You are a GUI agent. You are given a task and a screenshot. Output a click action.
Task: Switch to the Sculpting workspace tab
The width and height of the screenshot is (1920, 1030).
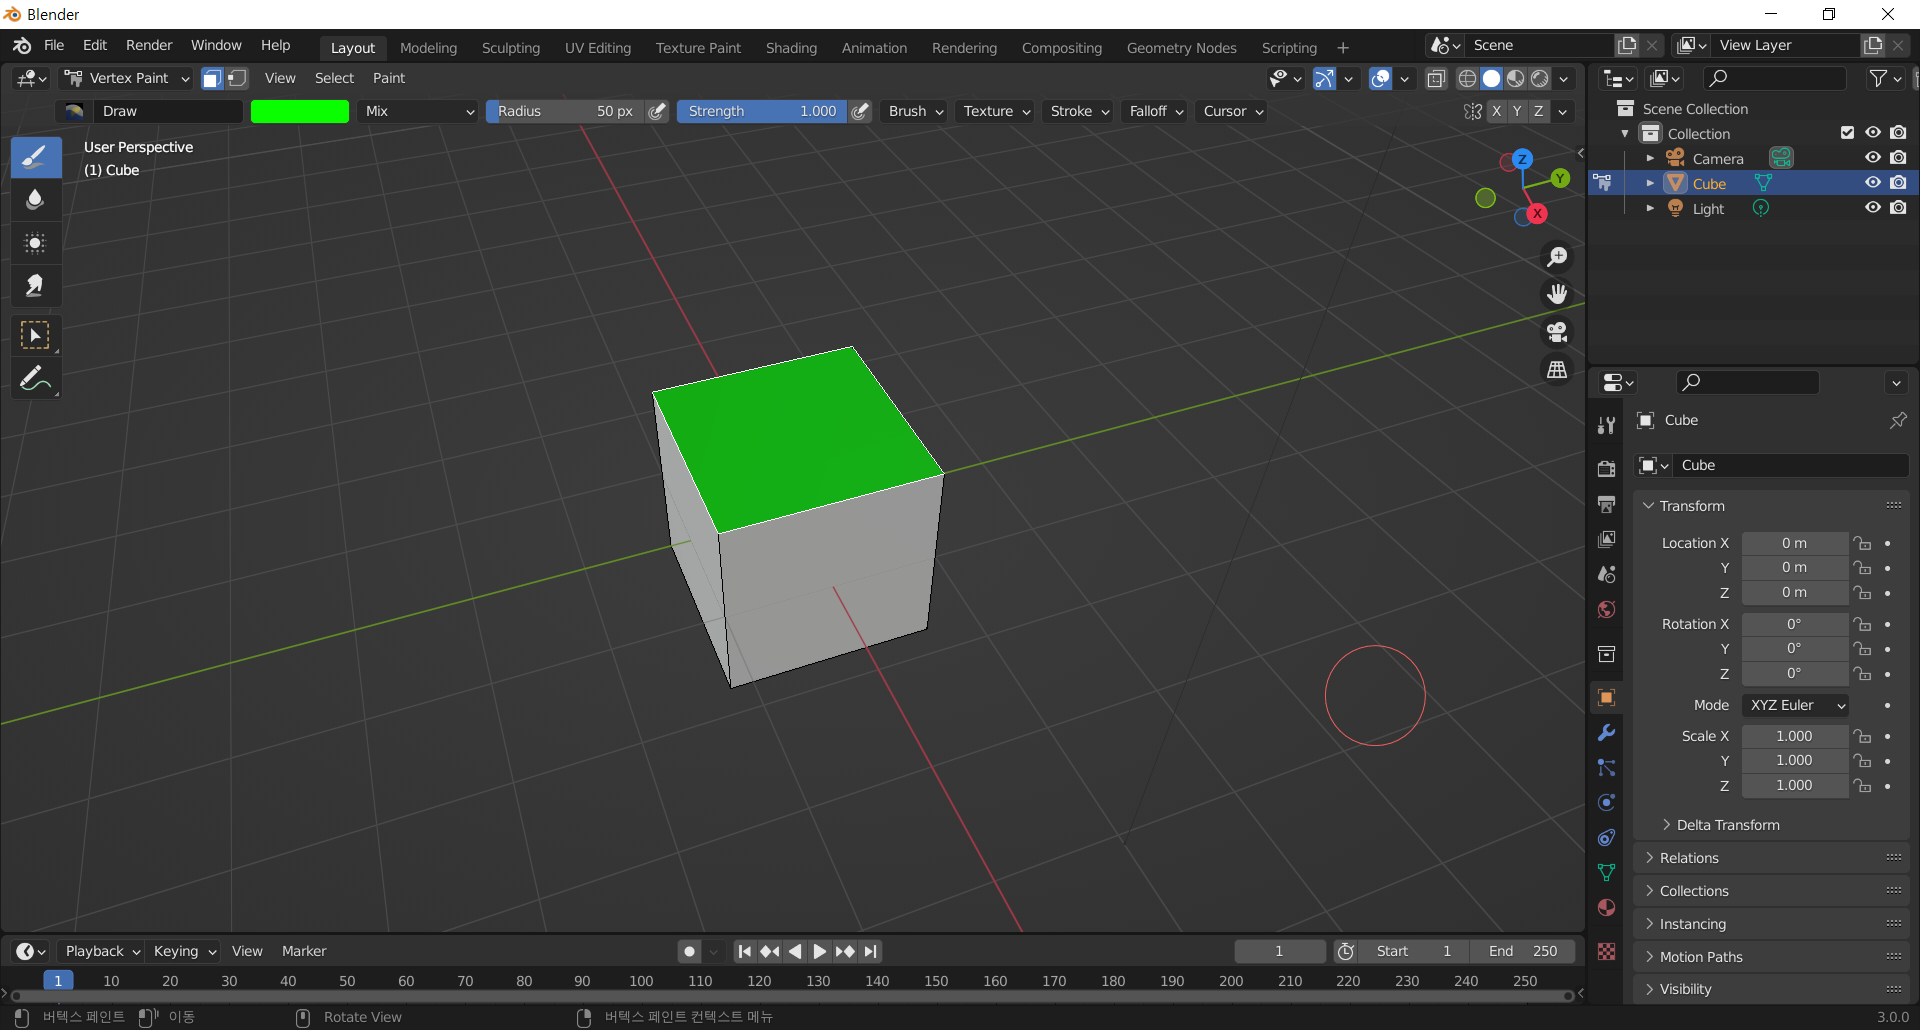(510, 48)
